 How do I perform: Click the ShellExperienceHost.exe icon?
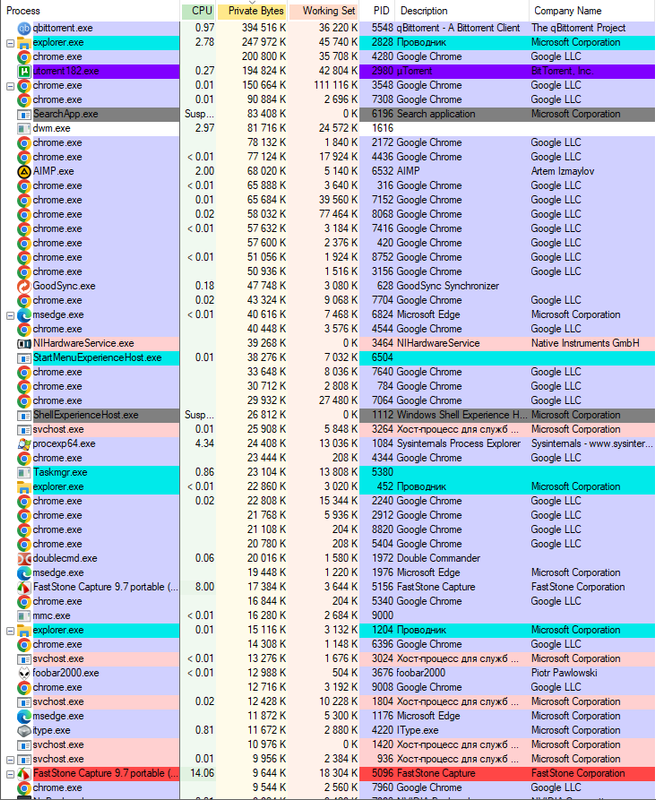tap(24, 415)
